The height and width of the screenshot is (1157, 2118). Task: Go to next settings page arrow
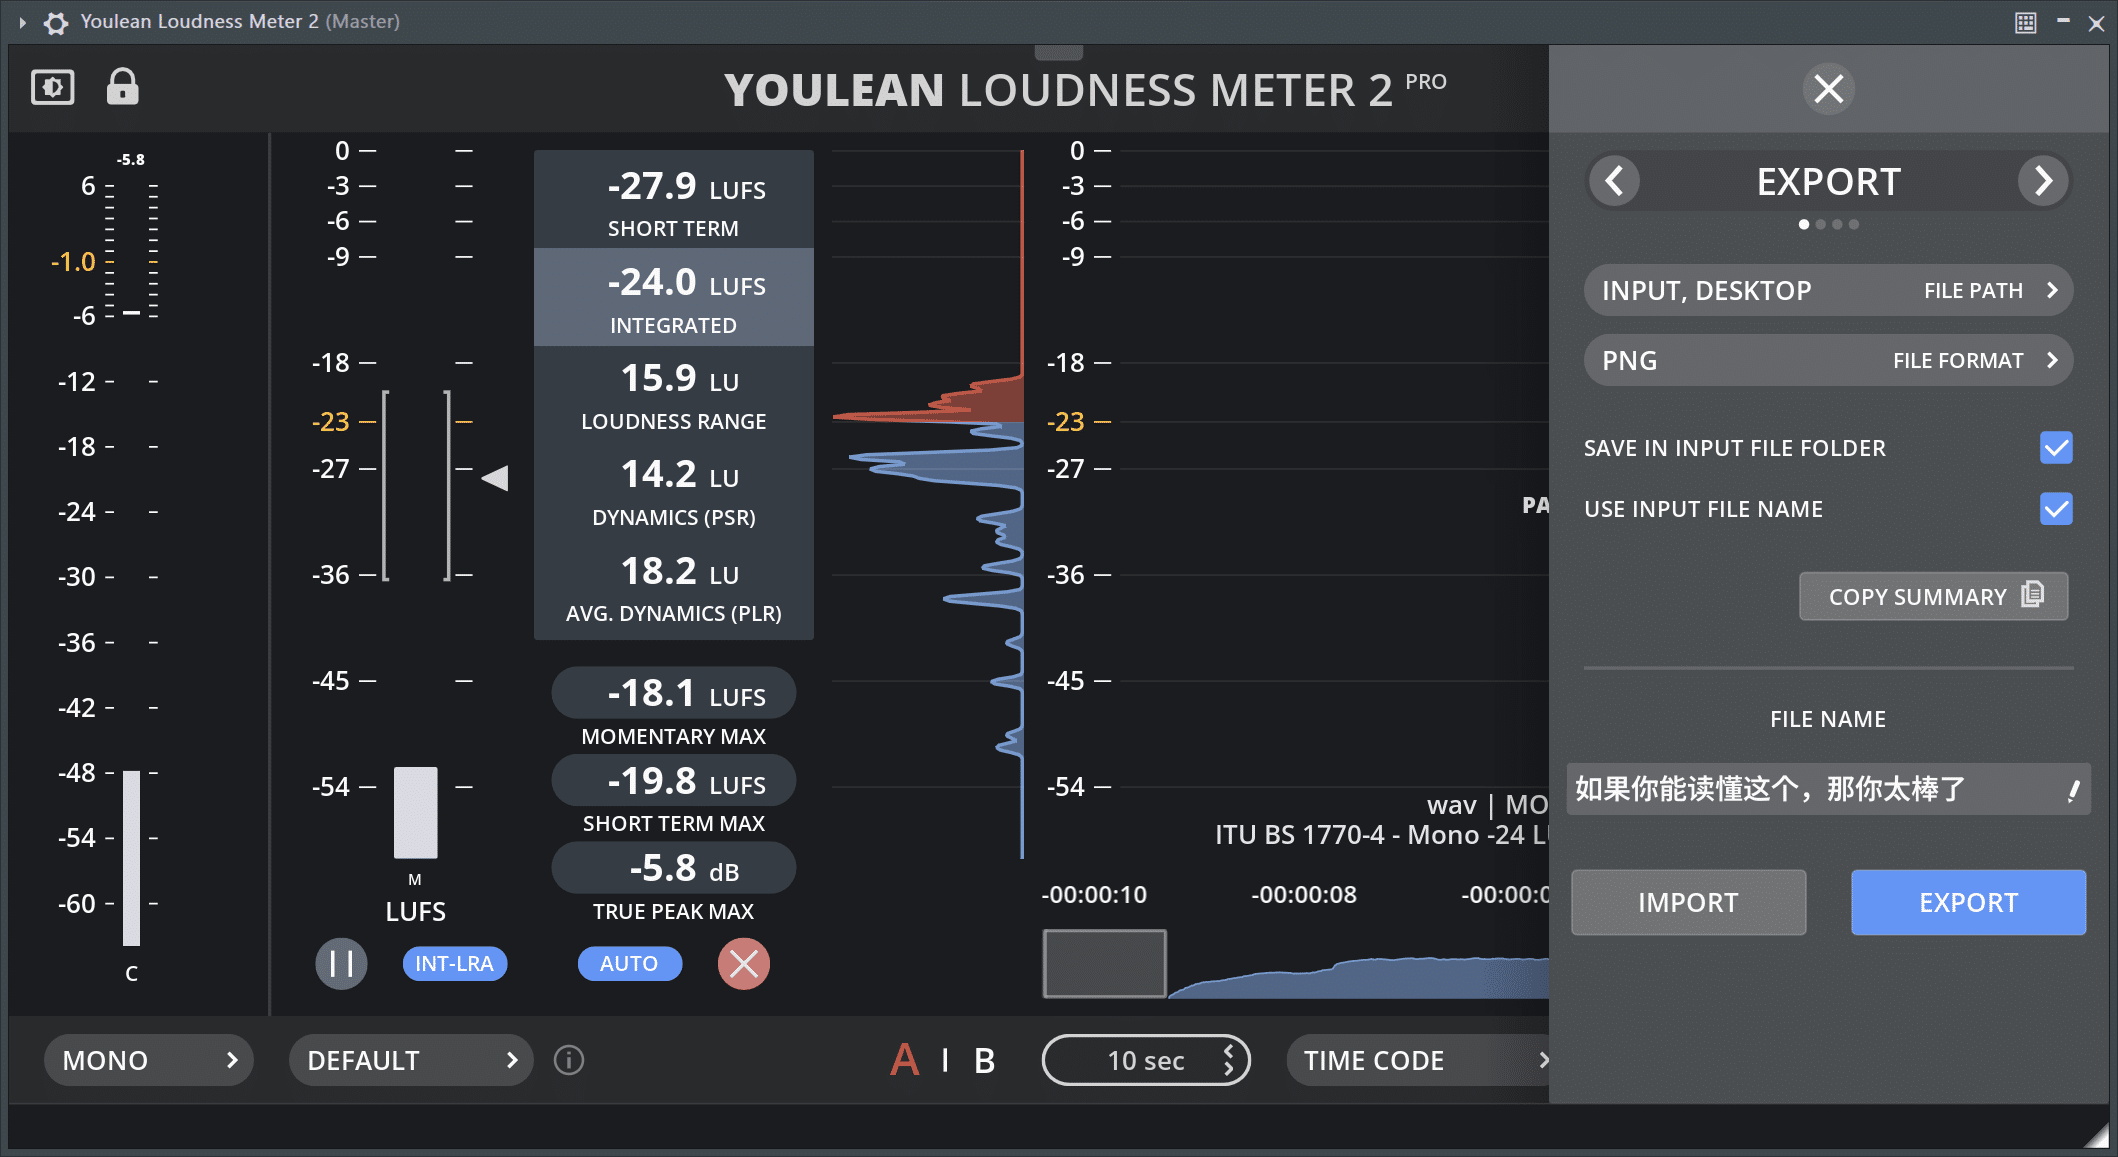(x=2043, y=181)
